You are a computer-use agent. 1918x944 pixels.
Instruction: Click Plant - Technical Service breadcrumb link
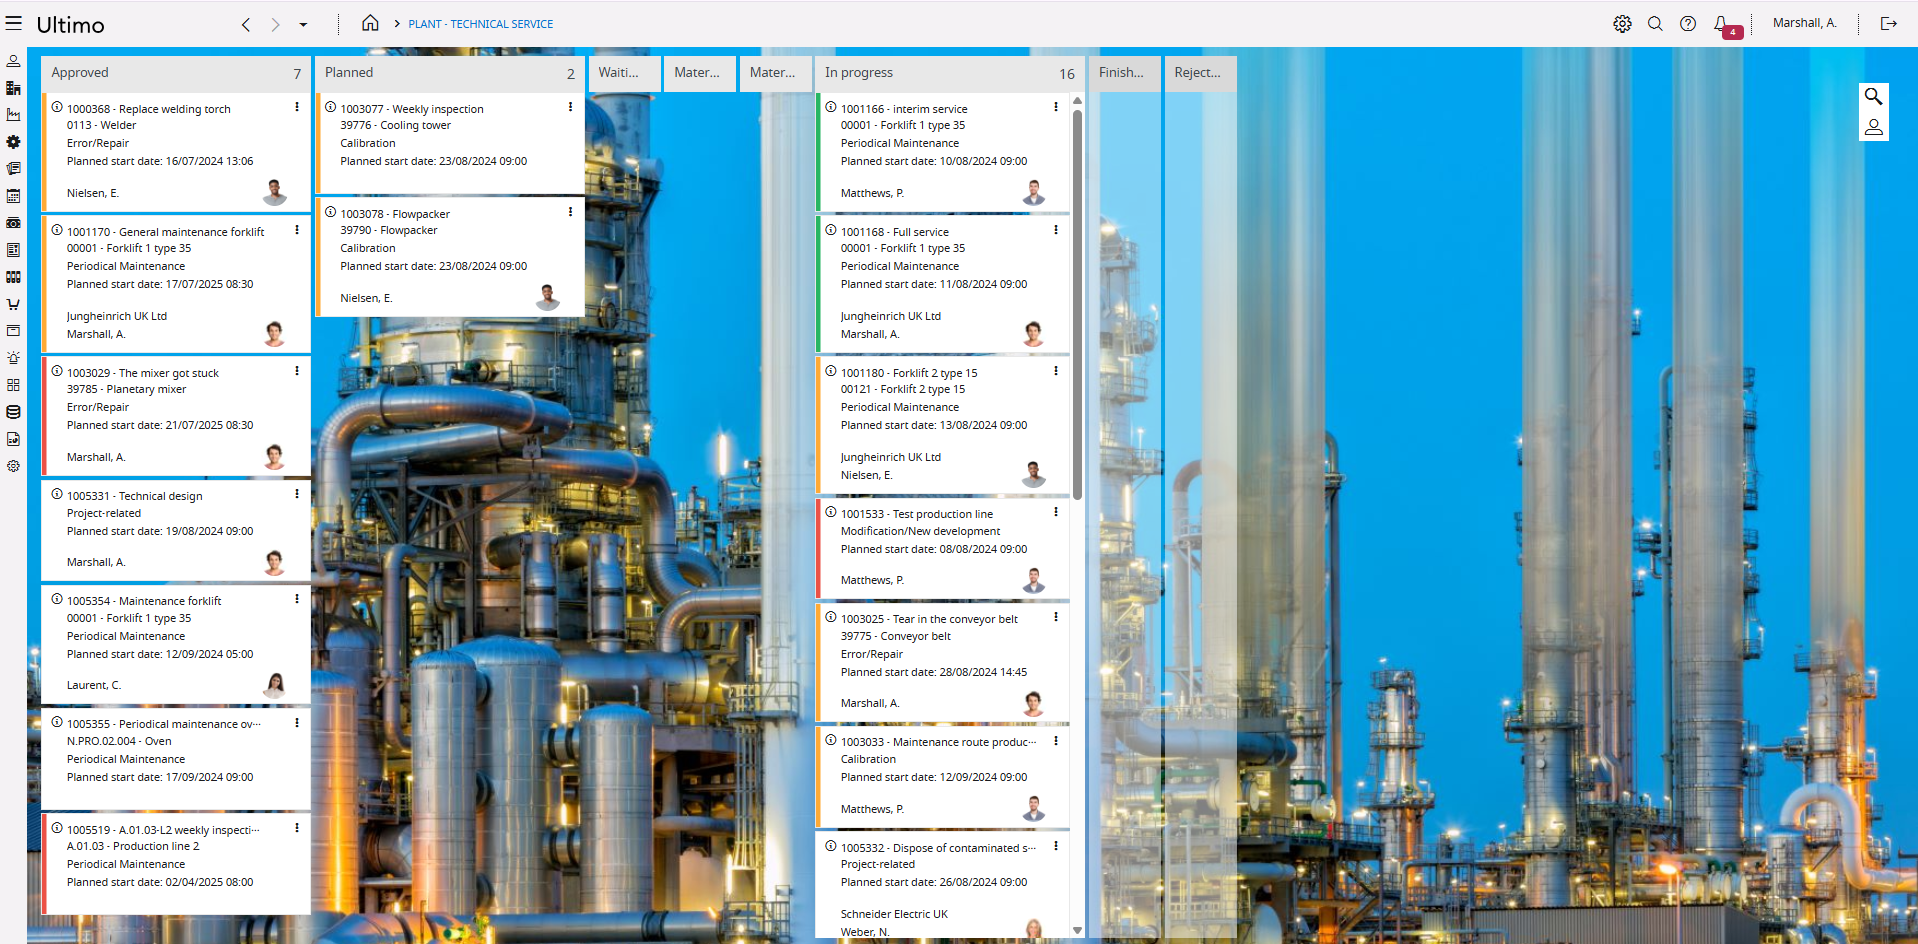(x=480, y=24)
